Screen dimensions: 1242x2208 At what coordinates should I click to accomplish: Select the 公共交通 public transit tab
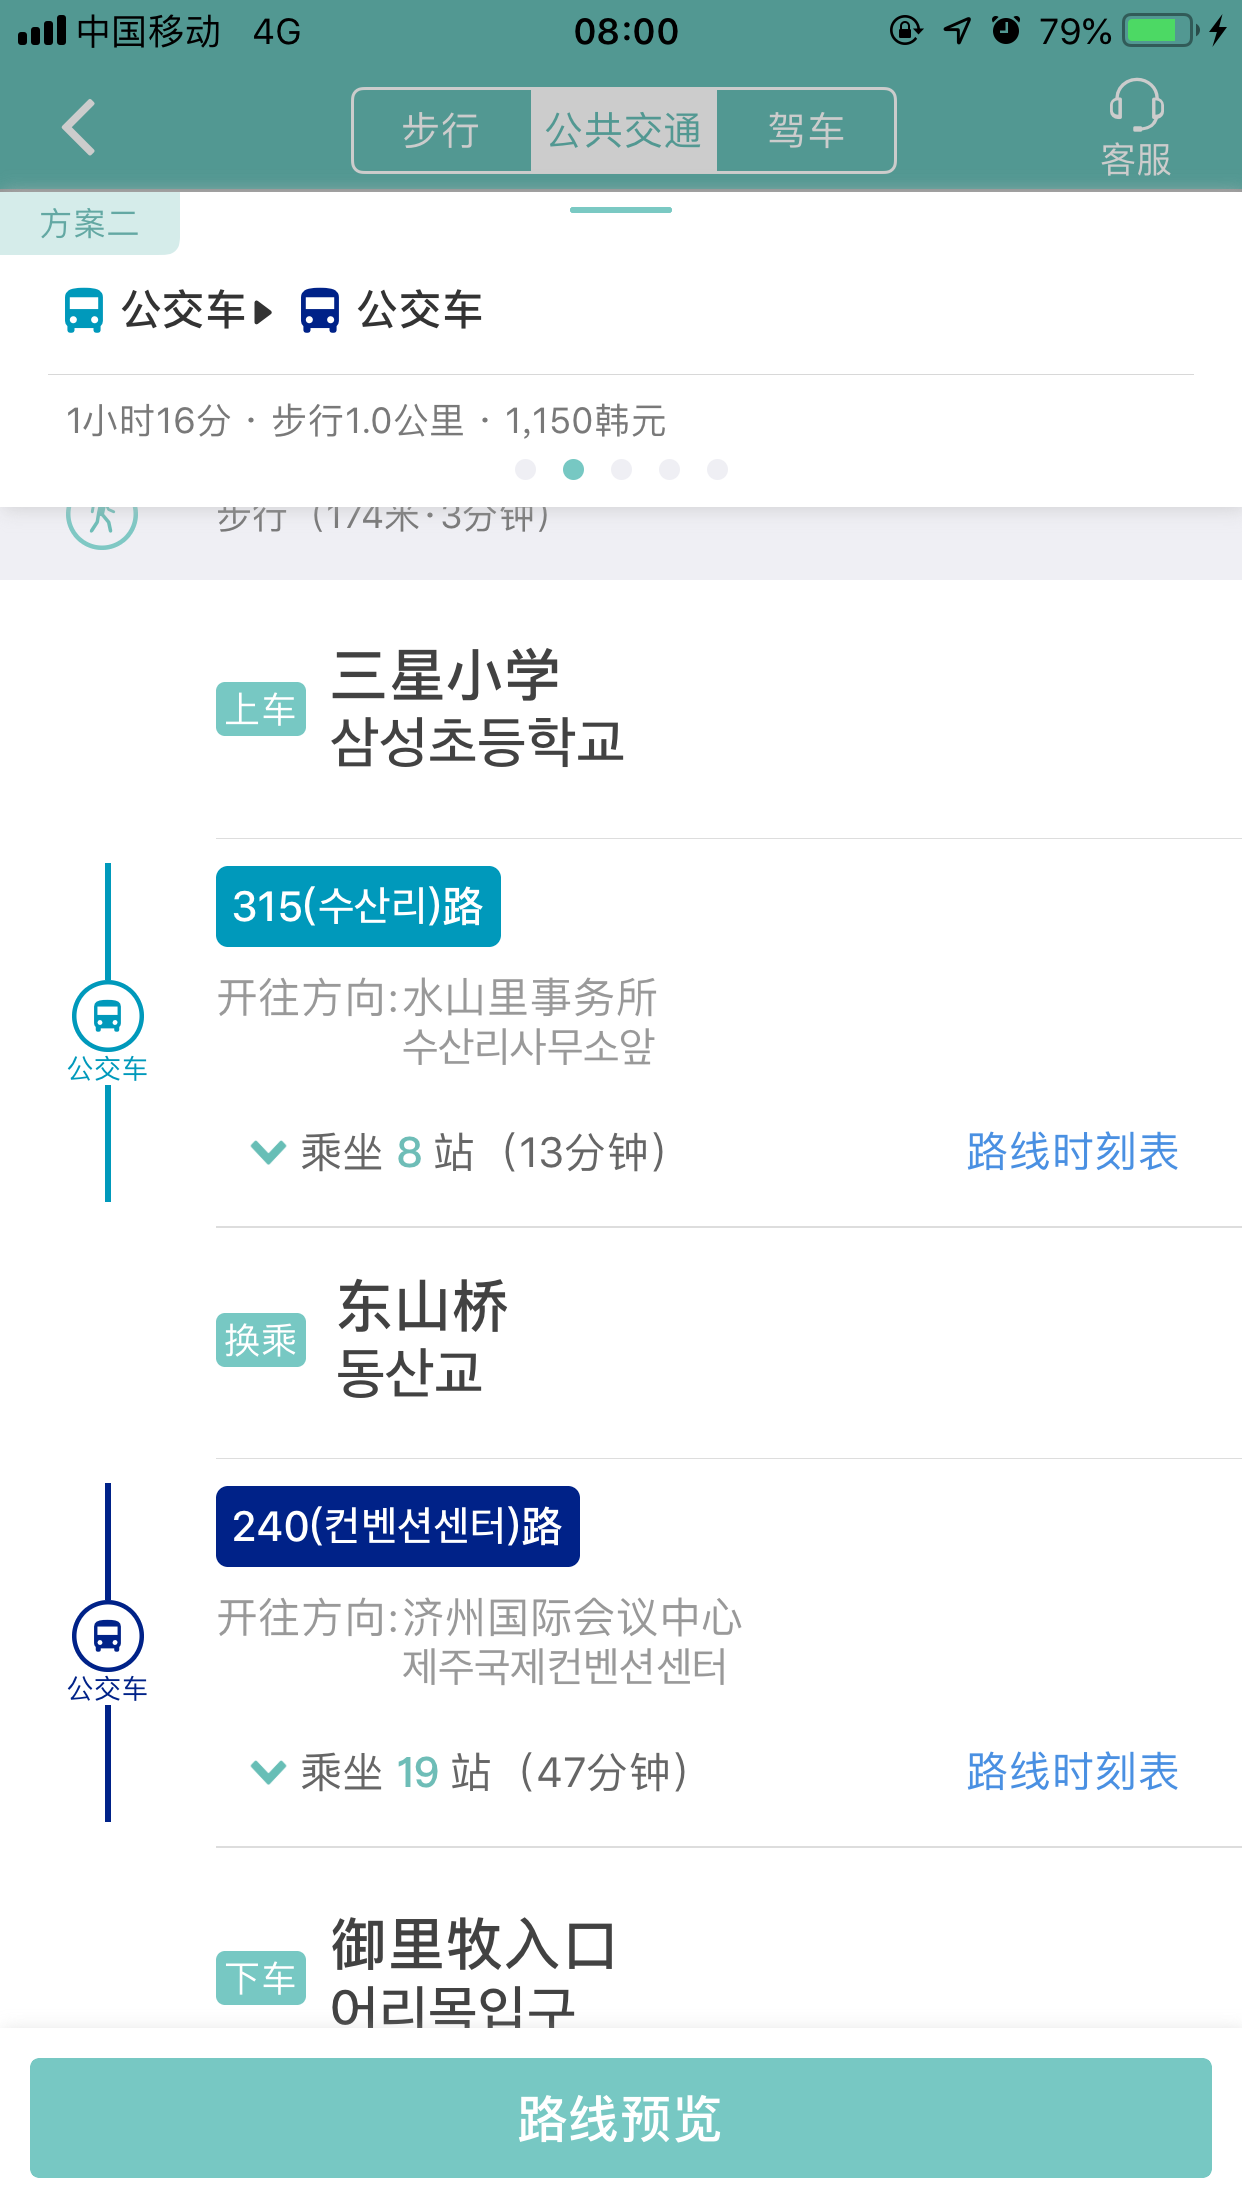(x=623, y=131)
